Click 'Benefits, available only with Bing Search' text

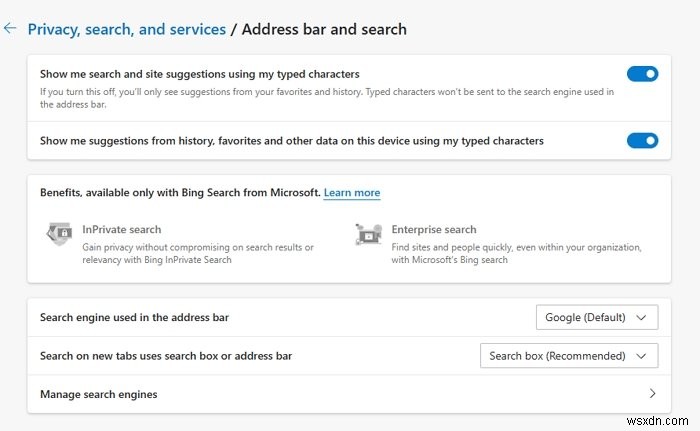coord(180,192)
